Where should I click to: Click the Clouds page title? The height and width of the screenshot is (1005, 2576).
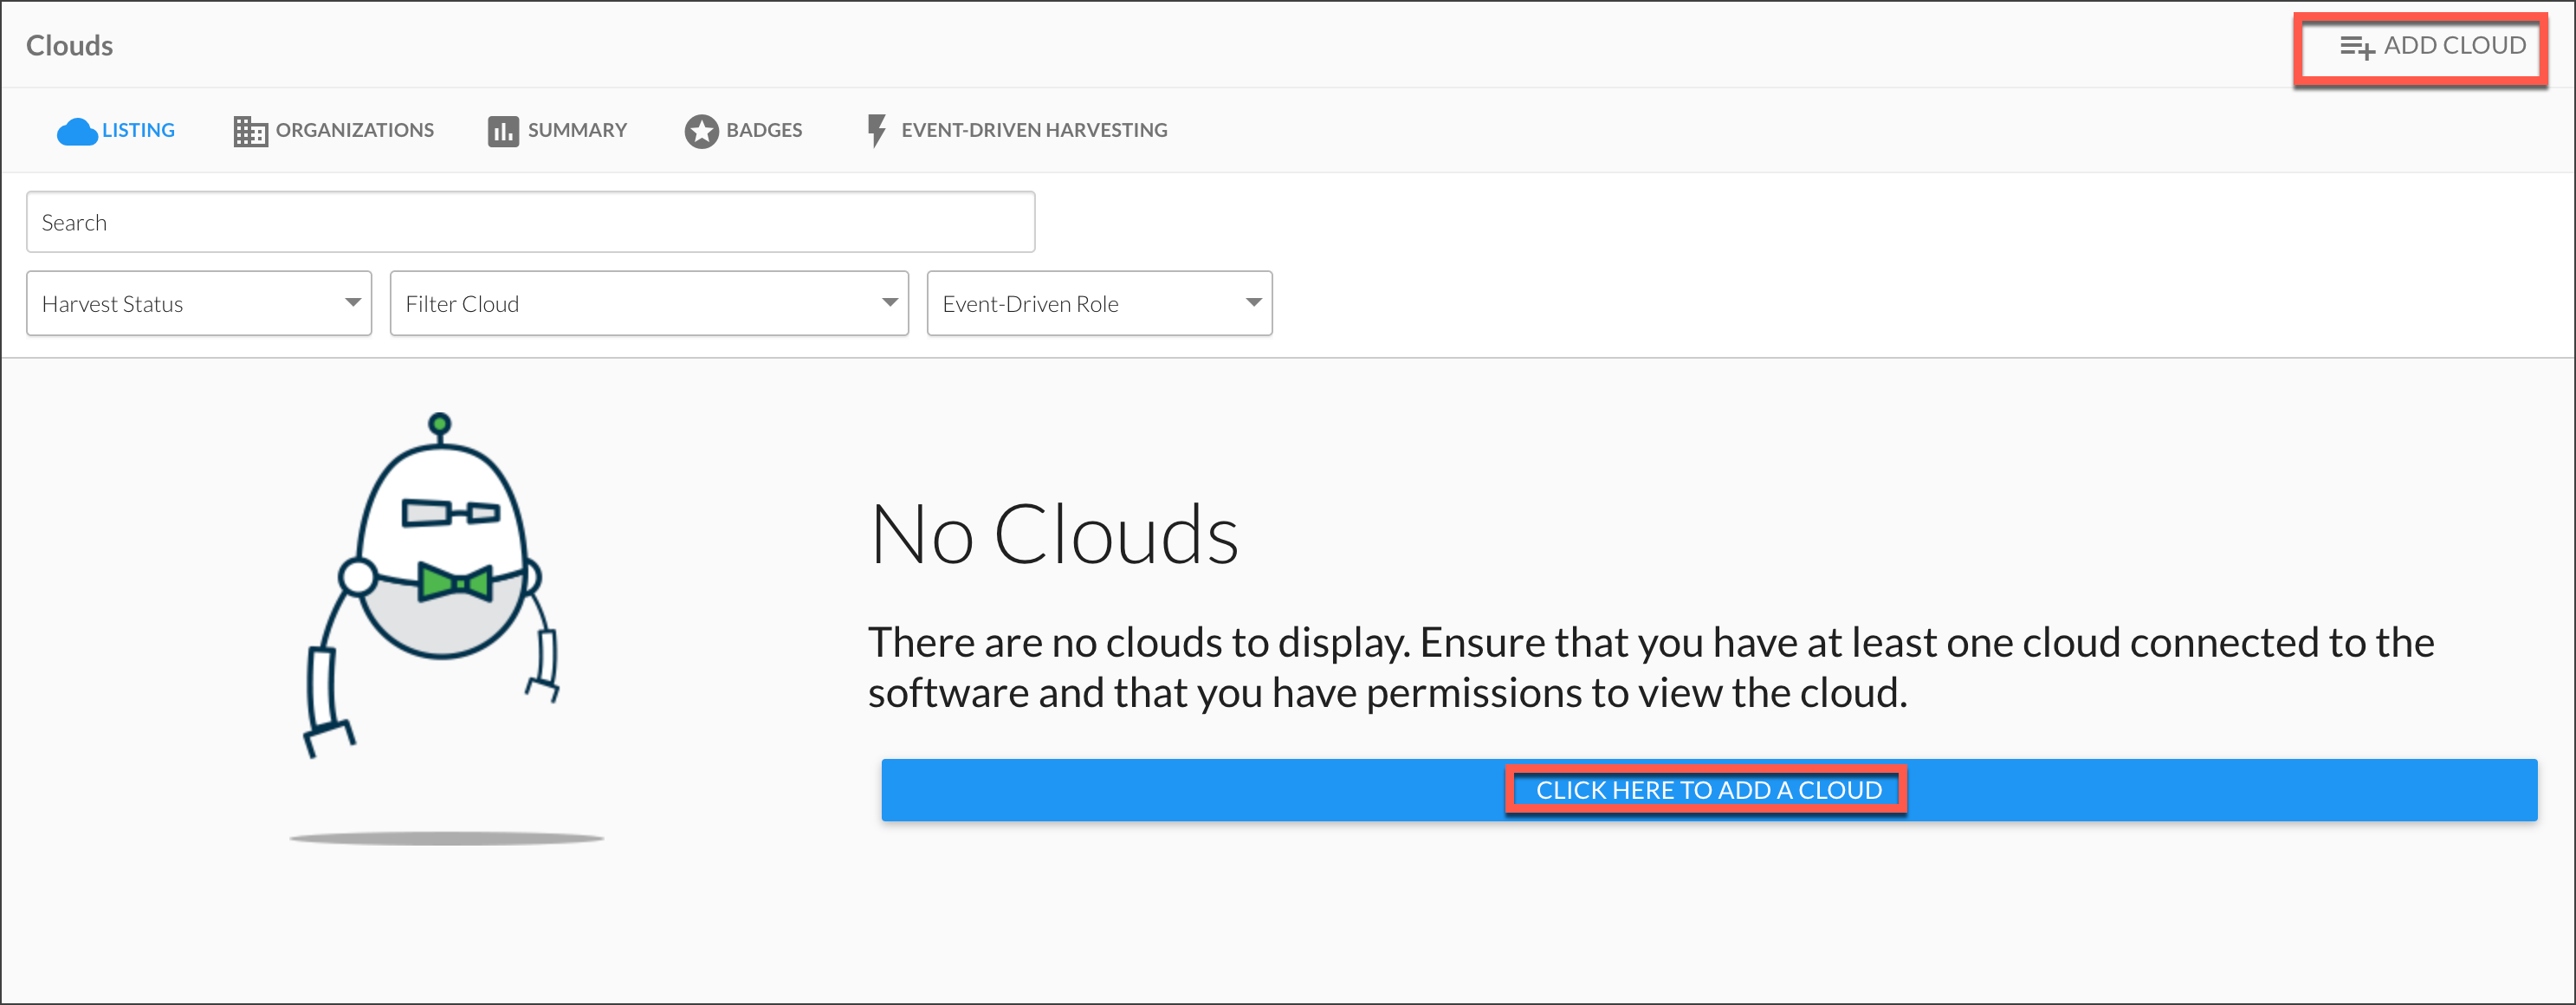point(69,45)
